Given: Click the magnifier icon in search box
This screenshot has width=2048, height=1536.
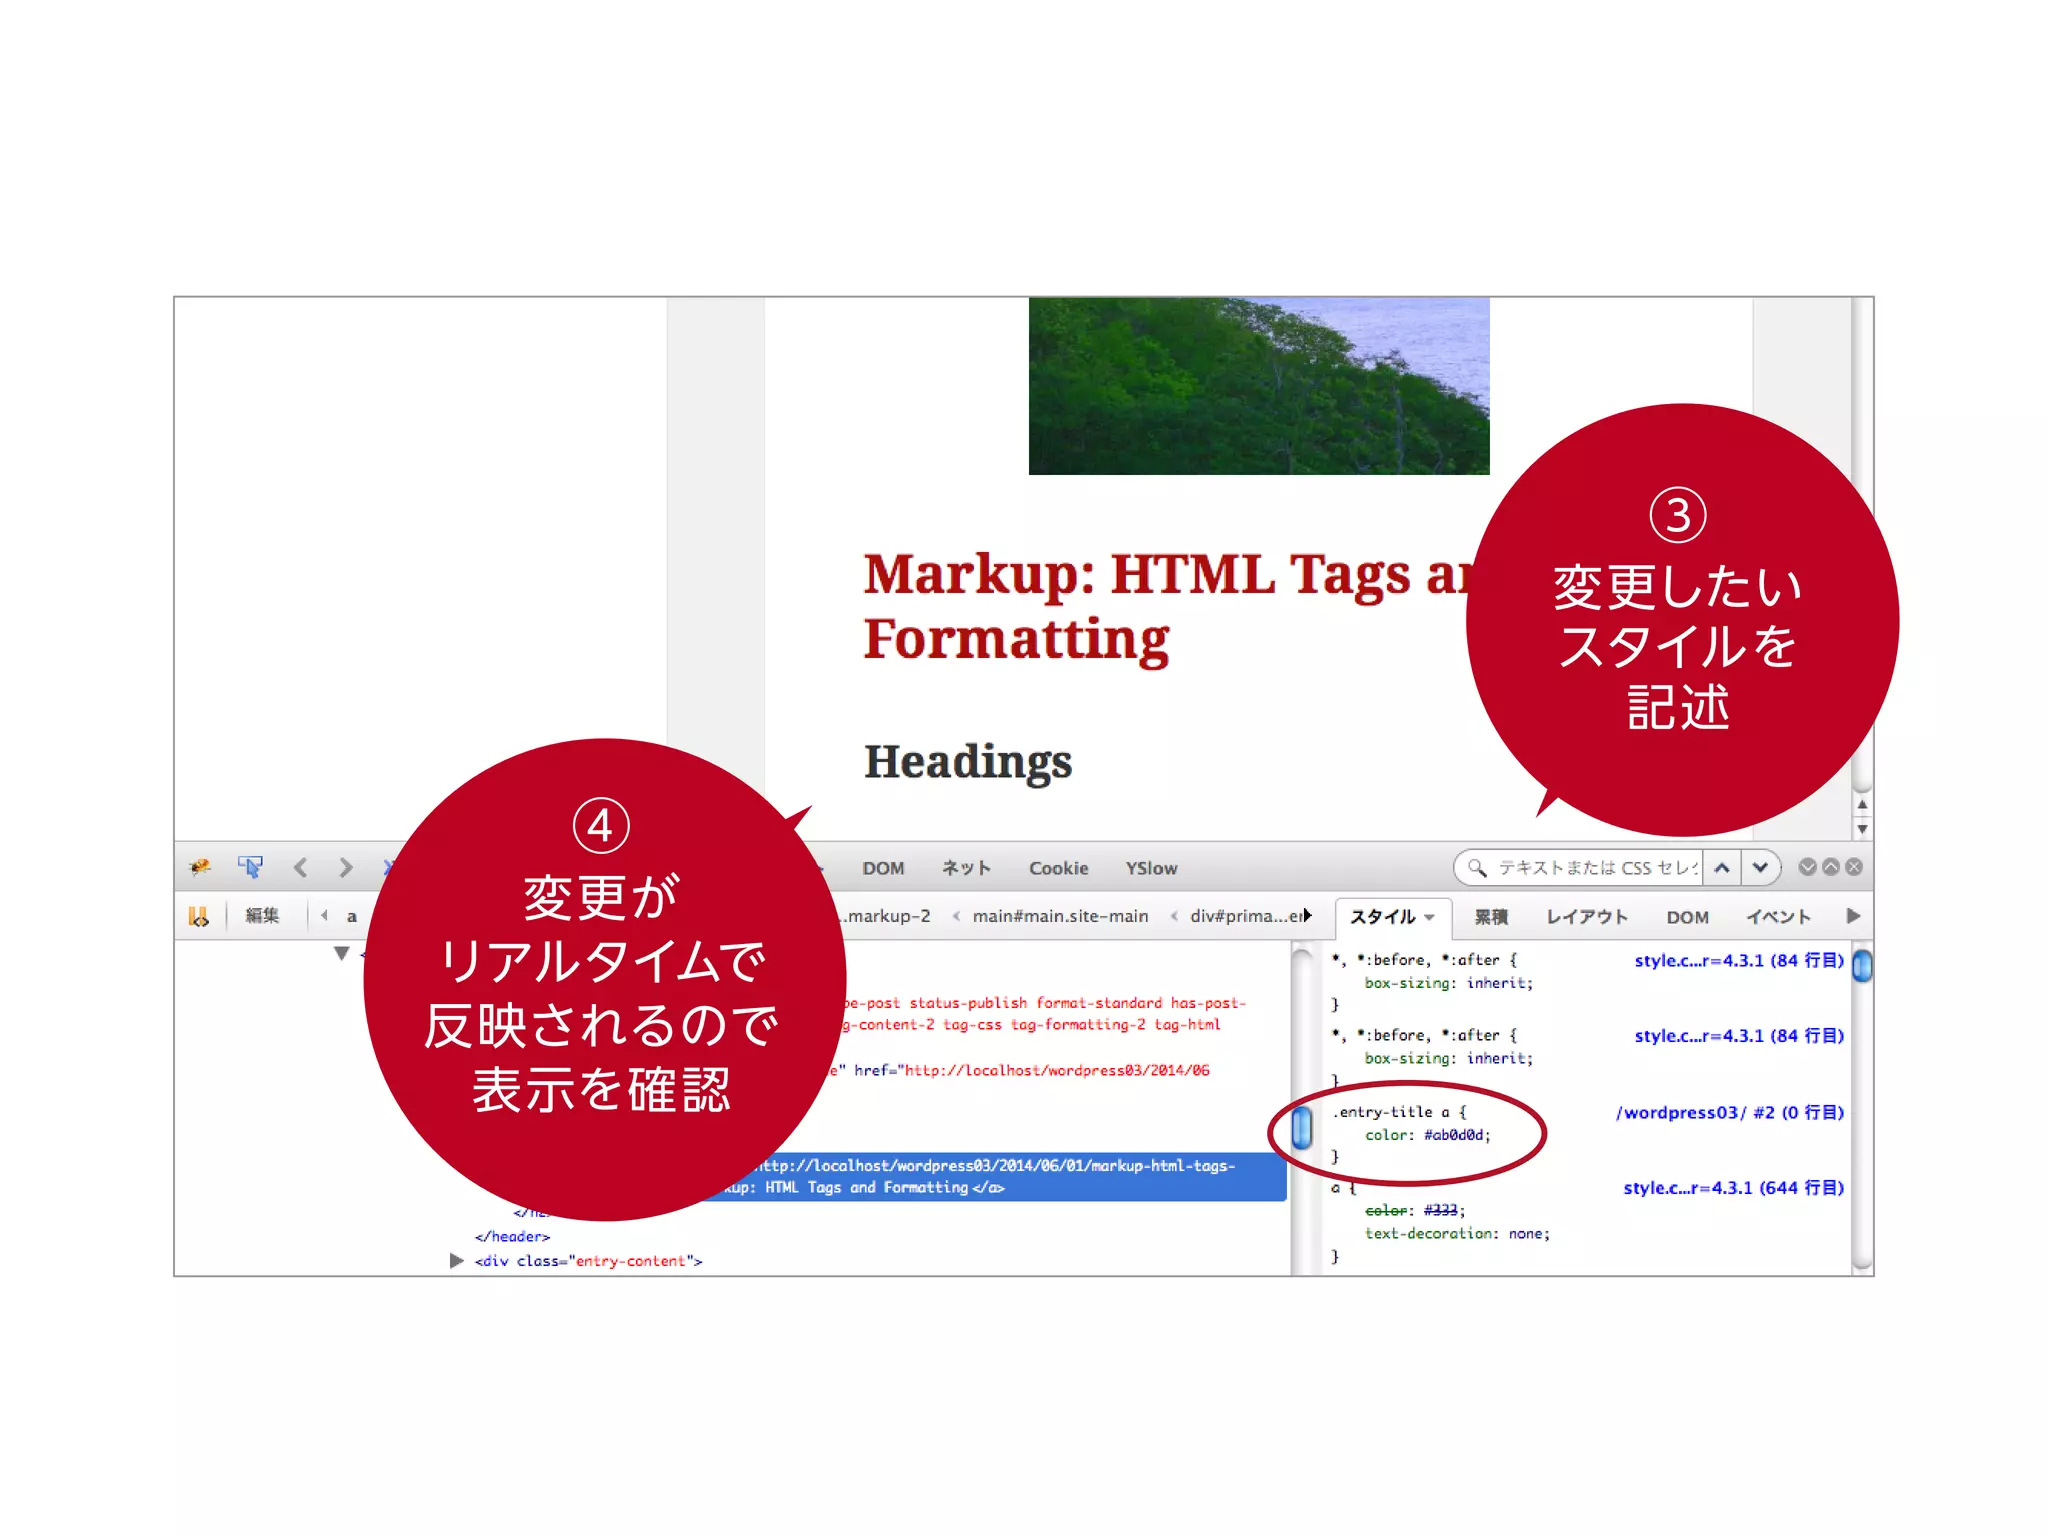Looking at the screenshot, I should pyautogui.click(x=1476, y=868).
